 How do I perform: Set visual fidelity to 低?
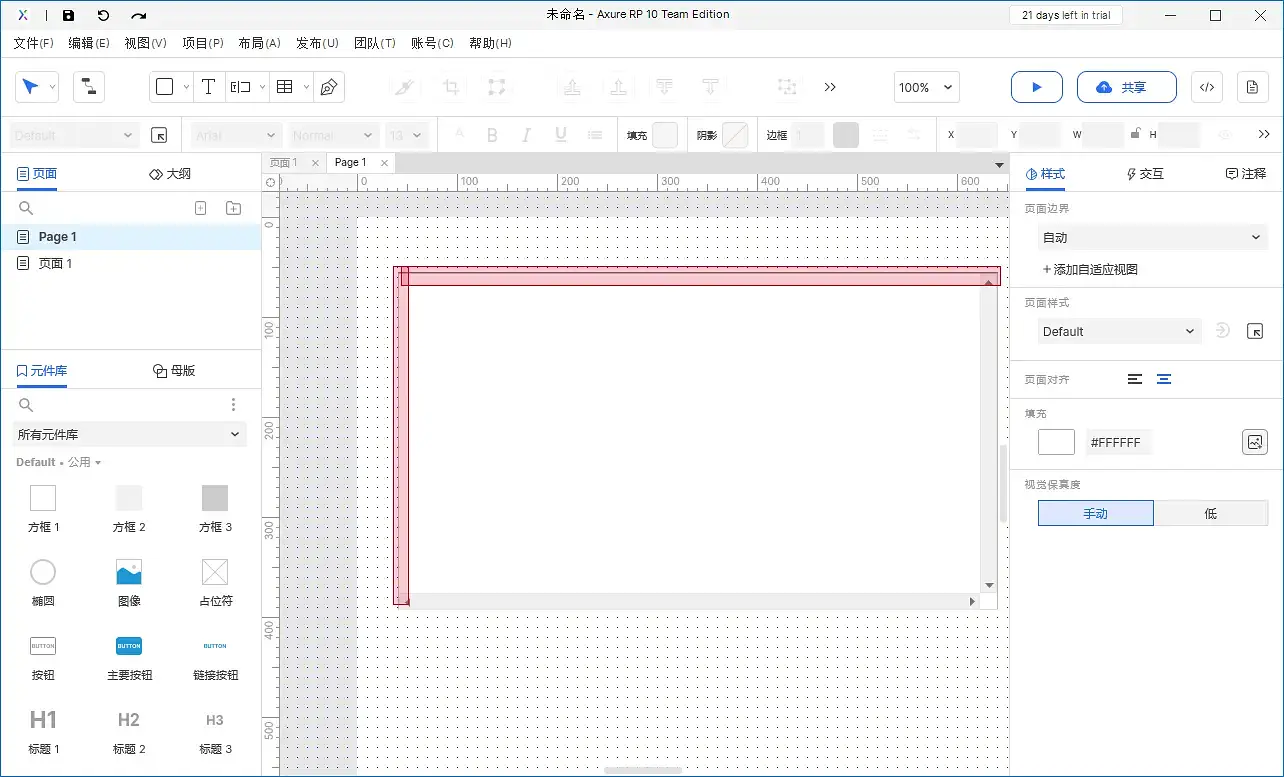coord(1210,513)
